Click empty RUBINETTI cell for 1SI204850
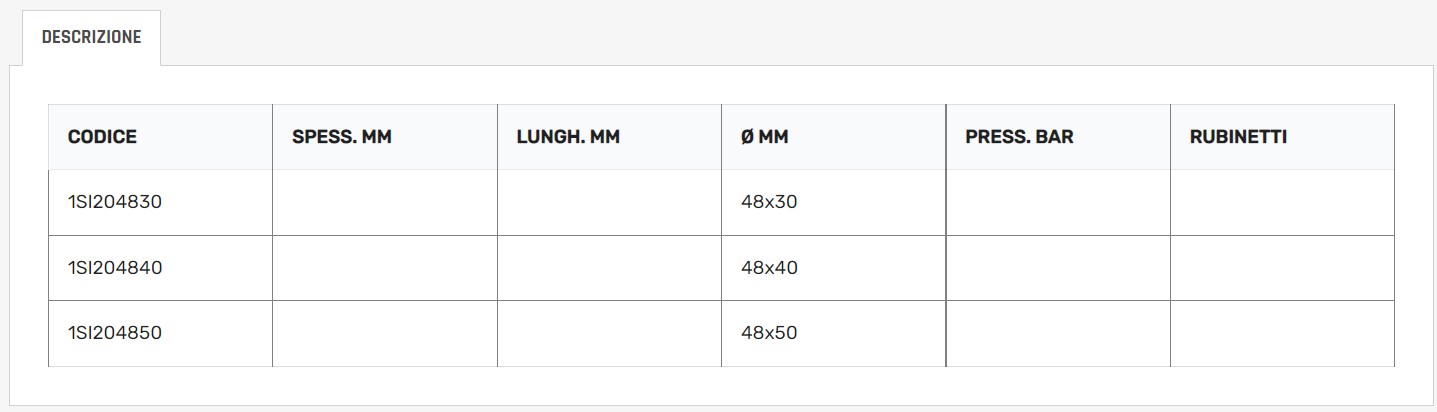Viewport: 1437px width, 412px height. (x=1281, y=333)
